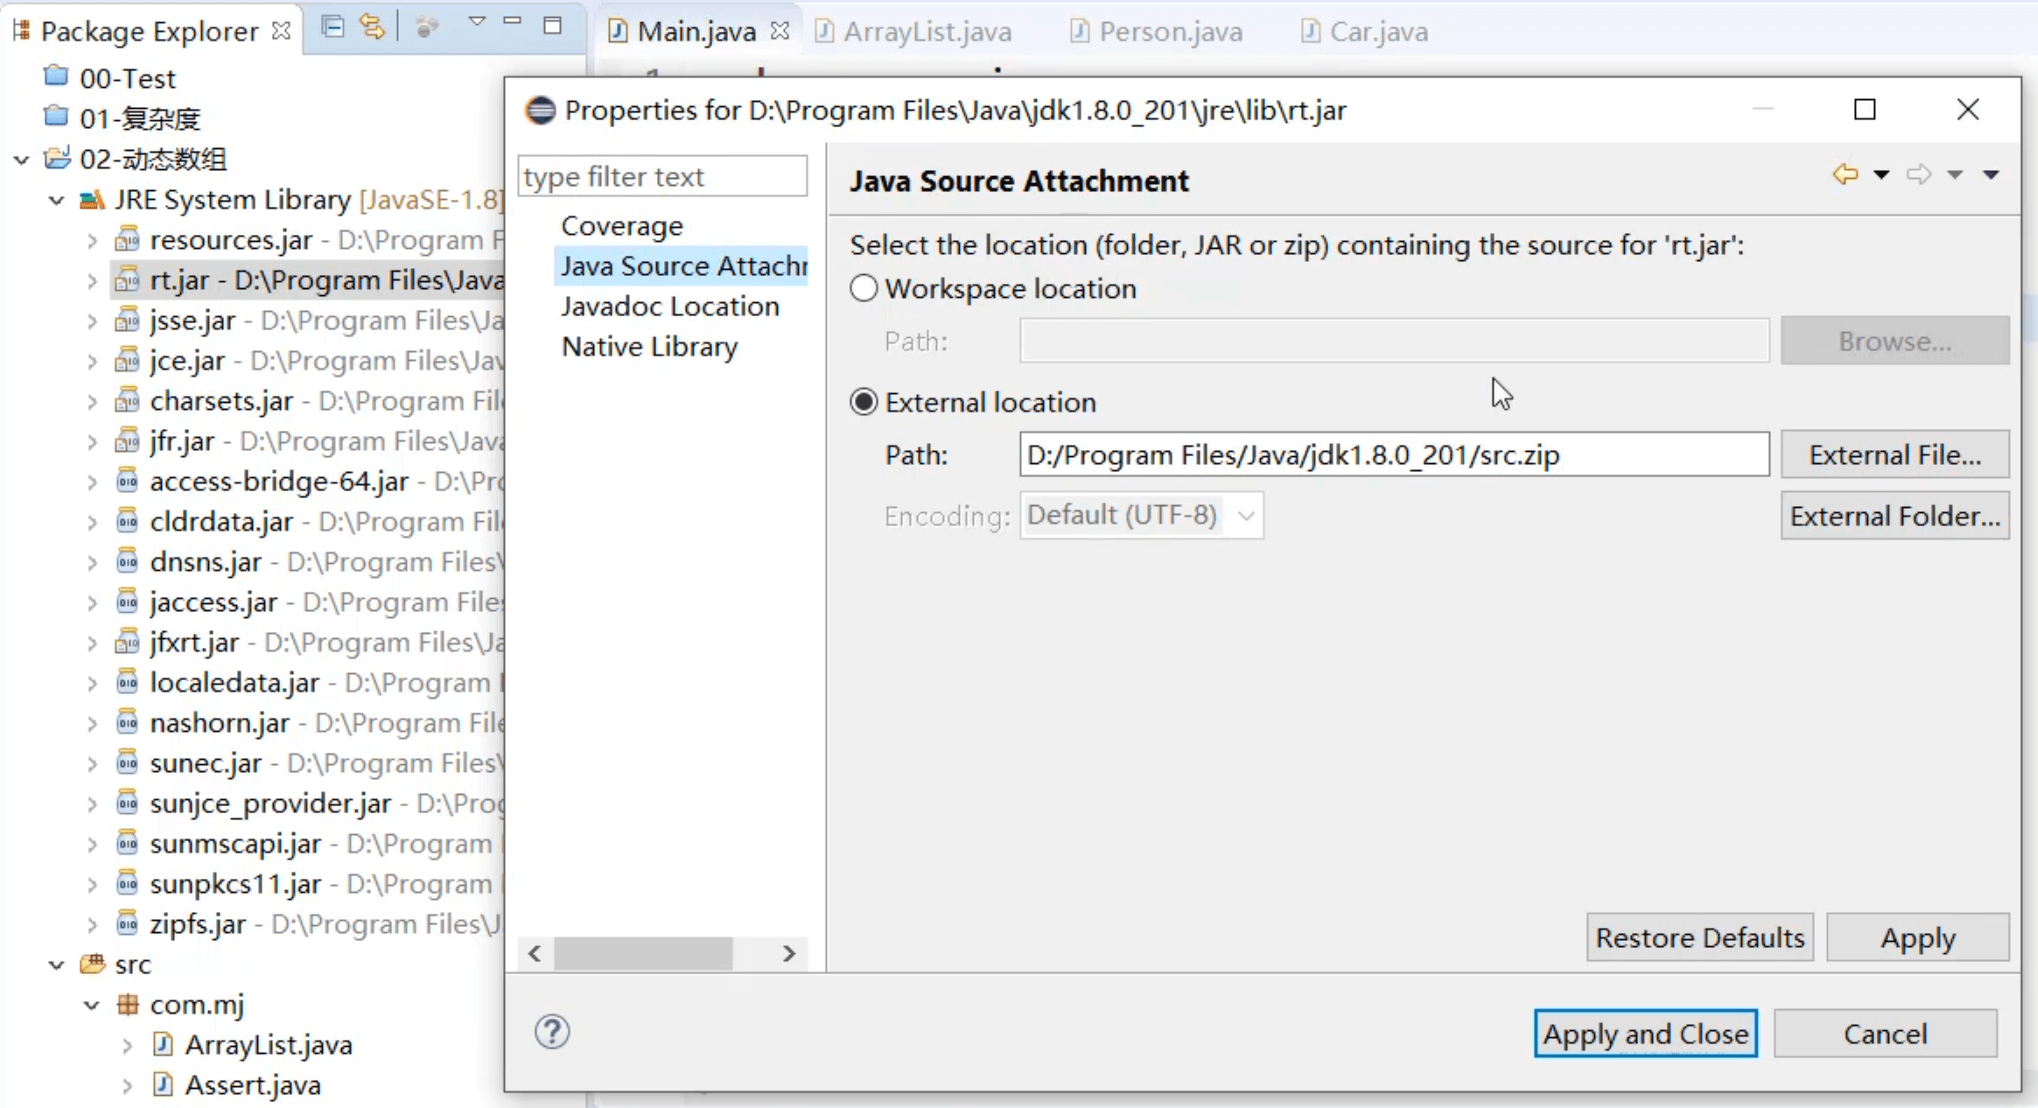Viewport: 2038px width, 1108px height.
Task: Expand ArrayList.java in Package Explorer tree
Action: pyautogui.click(x=127, y=1046)
